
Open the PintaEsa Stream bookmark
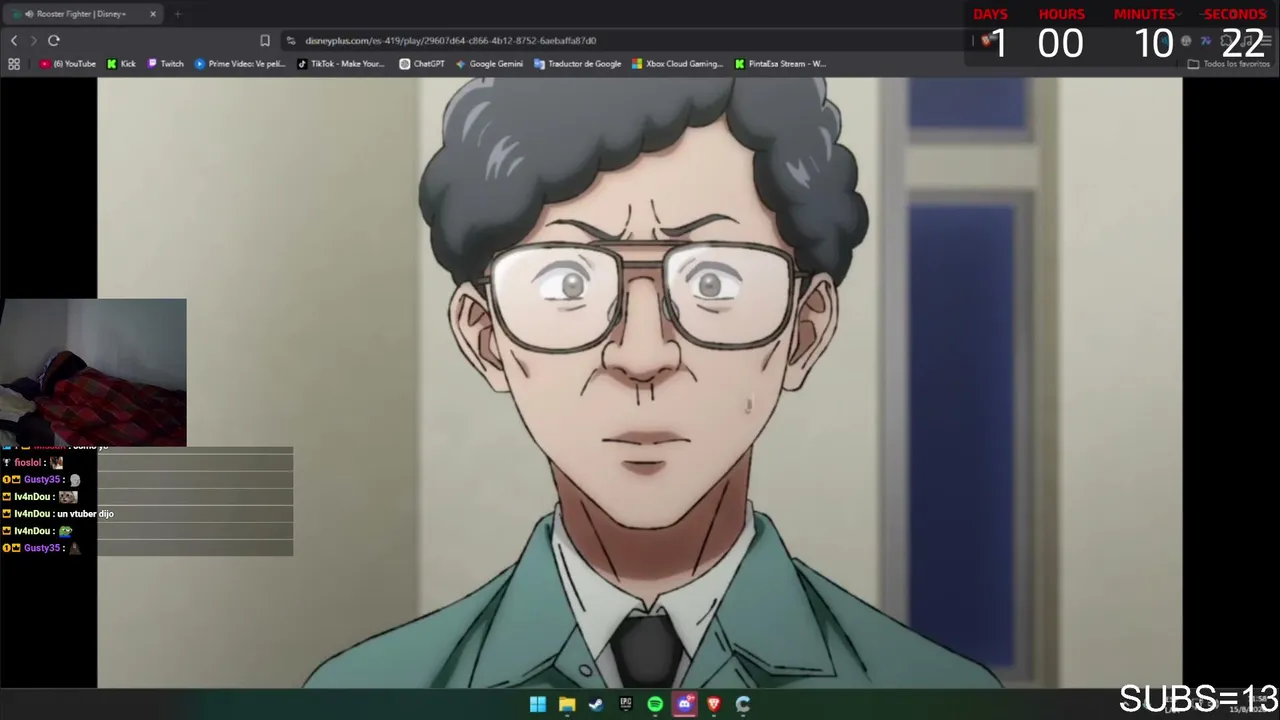[x=781, y=64]
